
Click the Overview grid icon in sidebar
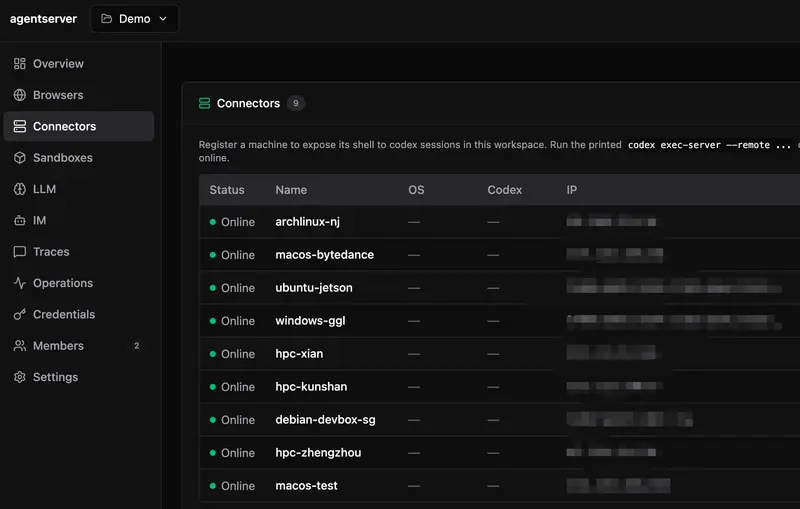19,64
